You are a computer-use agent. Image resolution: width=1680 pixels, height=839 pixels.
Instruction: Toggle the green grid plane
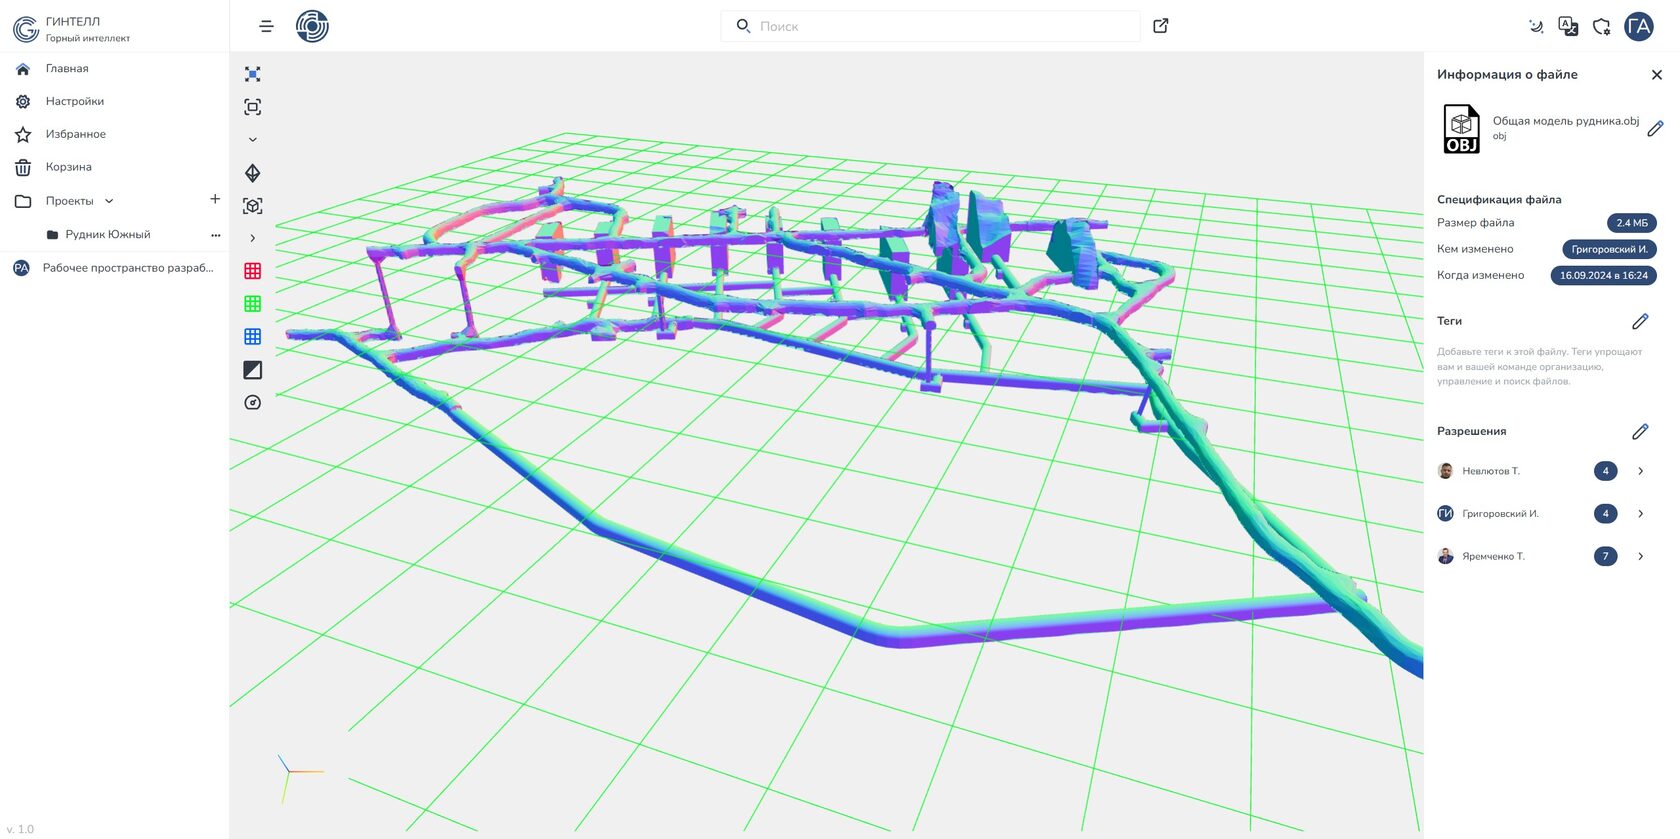253,304
